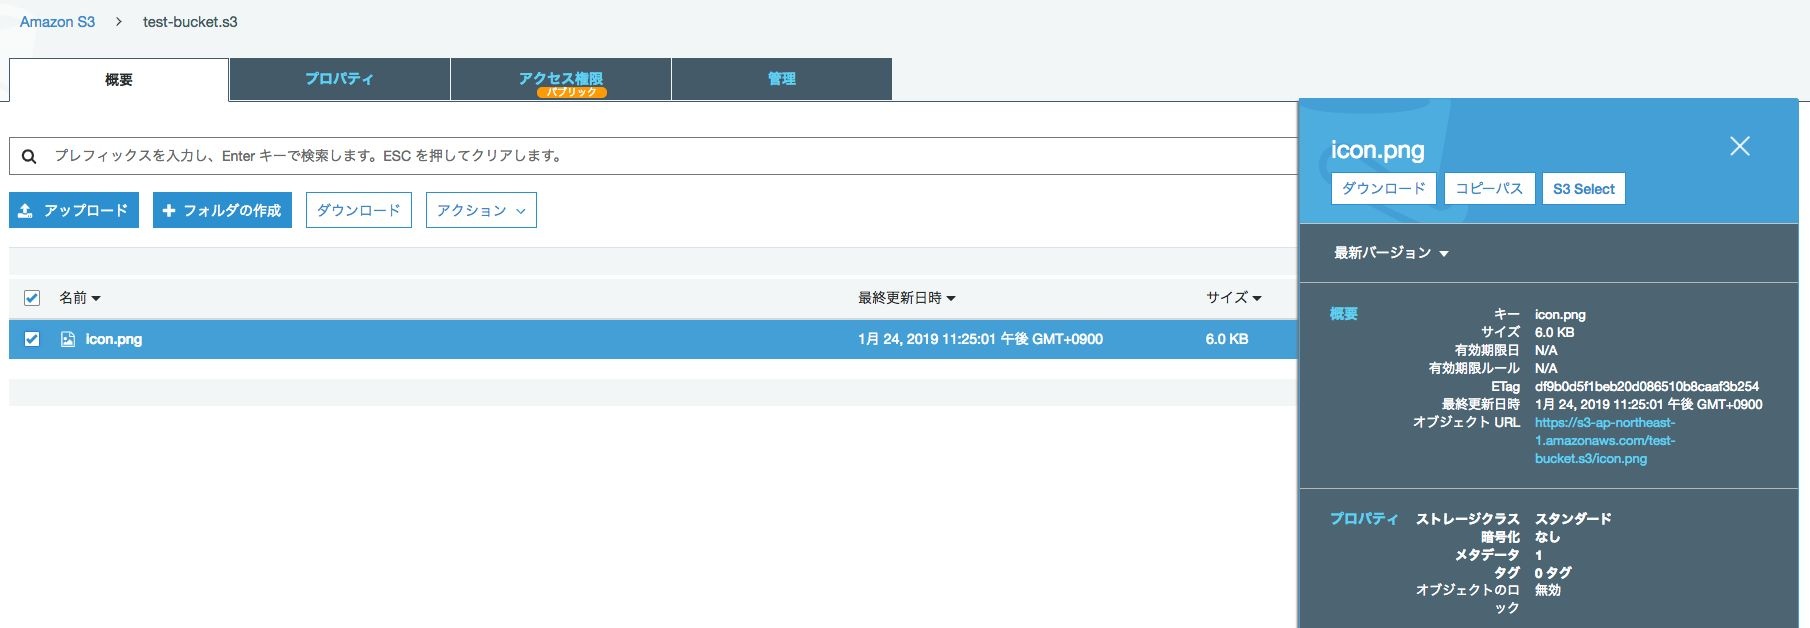Switch to the 概要 tab
1810x628 pixels.
coord(119,80)
